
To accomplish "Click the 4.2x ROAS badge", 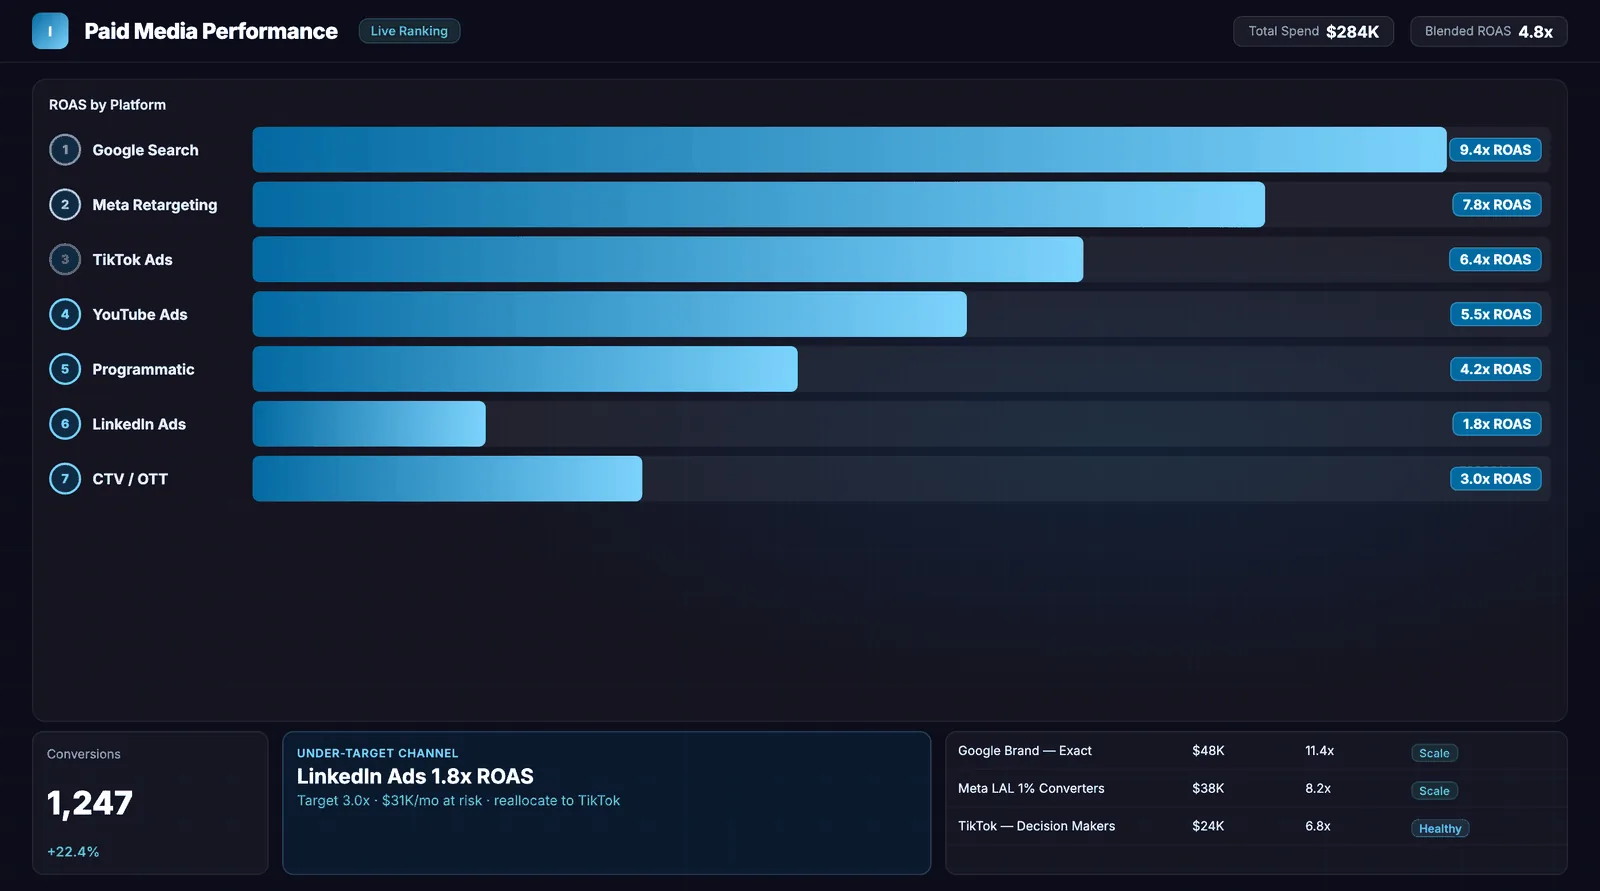I will [x=1495, y=369].
